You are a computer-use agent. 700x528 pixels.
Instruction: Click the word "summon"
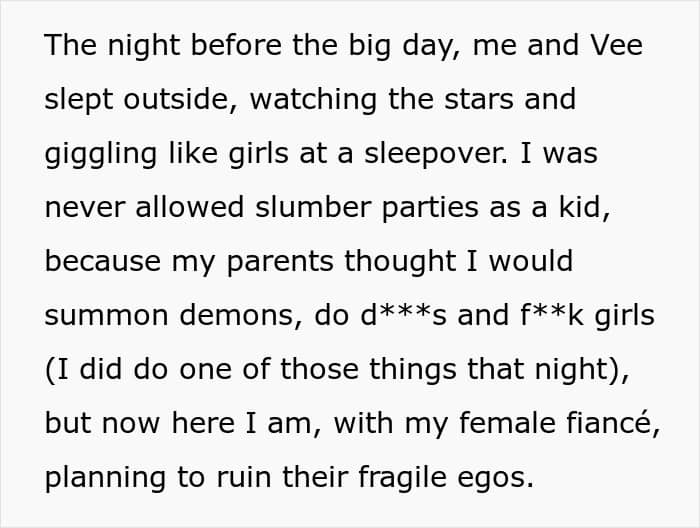[x=102, y=316]
